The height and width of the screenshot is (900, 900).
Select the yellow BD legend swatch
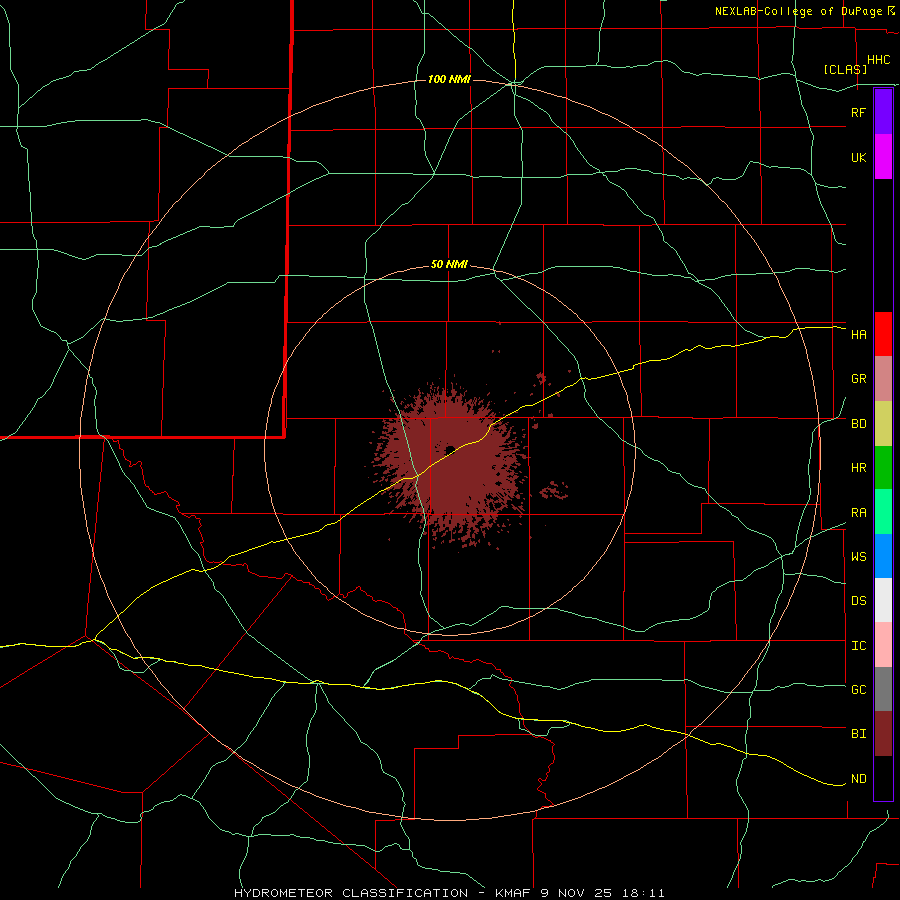coord(883,423)
